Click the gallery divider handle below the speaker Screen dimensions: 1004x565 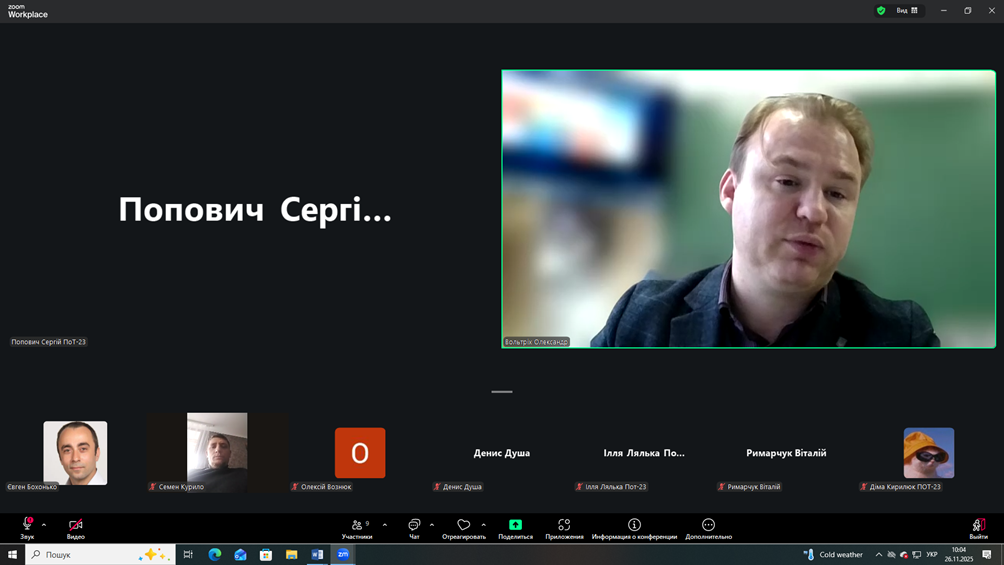502,392
